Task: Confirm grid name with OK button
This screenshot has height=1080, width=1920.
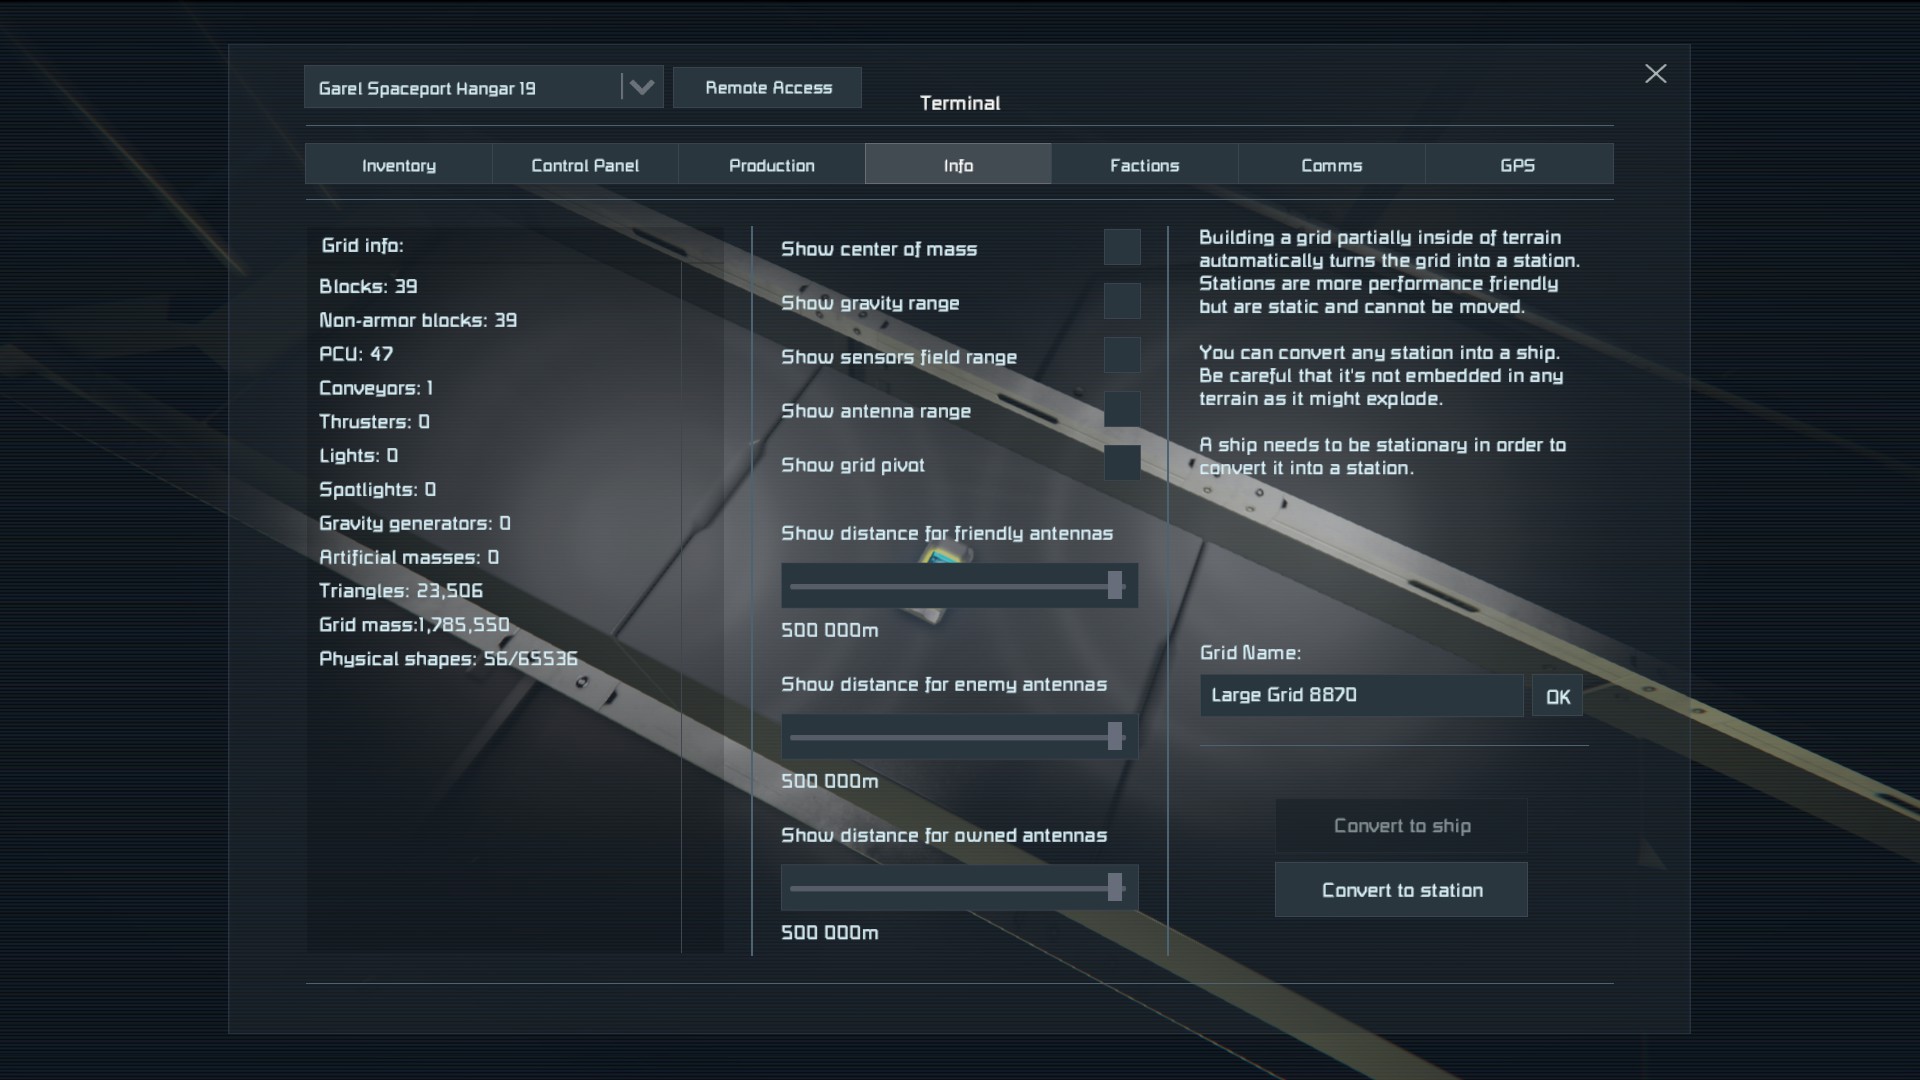Action: point(1557,697)
